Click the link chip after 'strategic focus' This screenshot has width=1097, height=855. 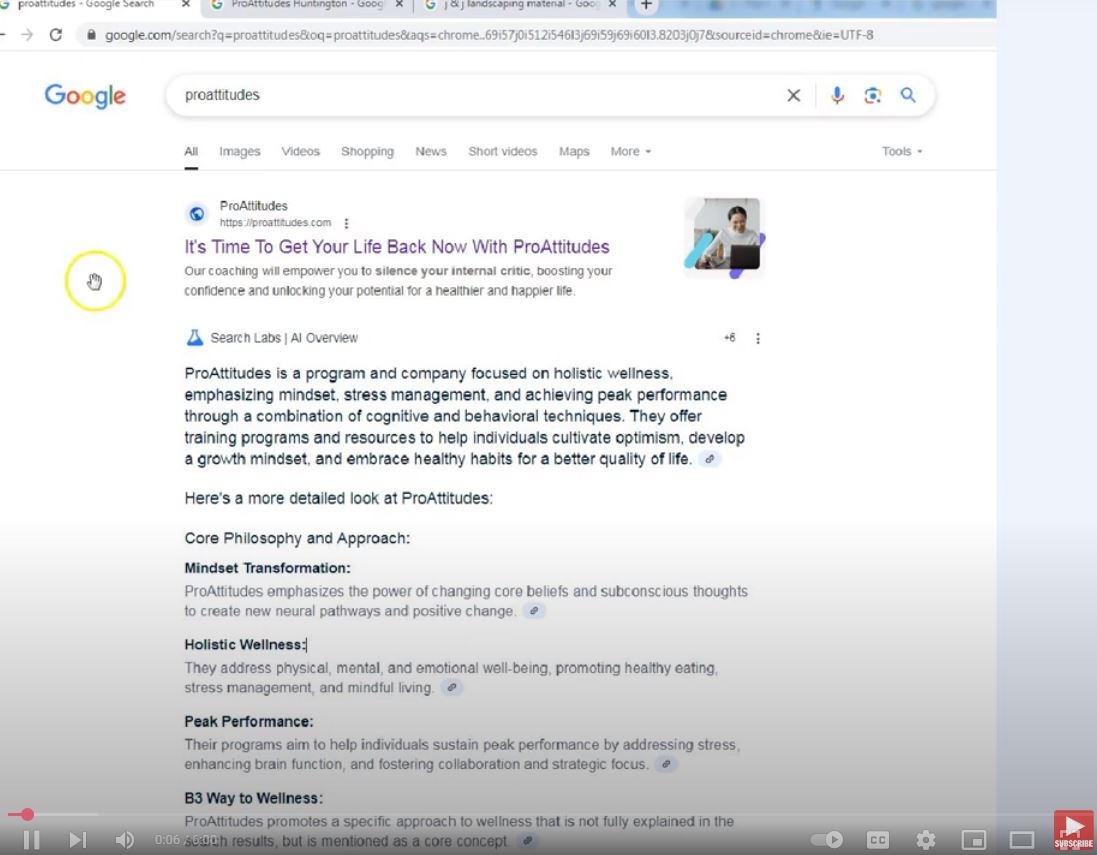pos(666,765)
